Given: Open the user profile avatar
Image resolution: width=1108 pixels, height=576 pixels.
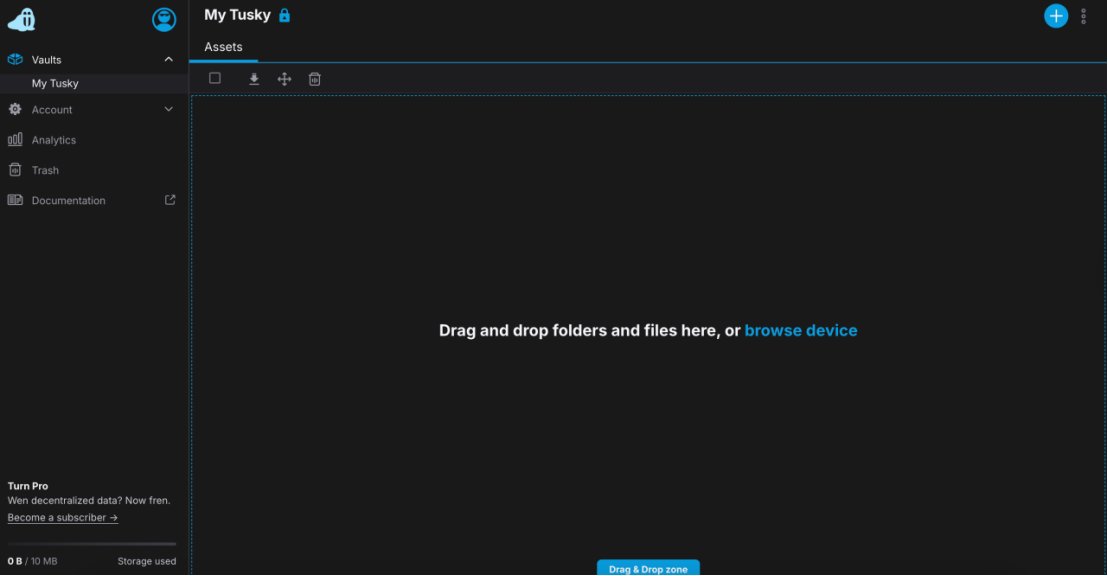Looking at the screenshot, I should click(164, 19).
